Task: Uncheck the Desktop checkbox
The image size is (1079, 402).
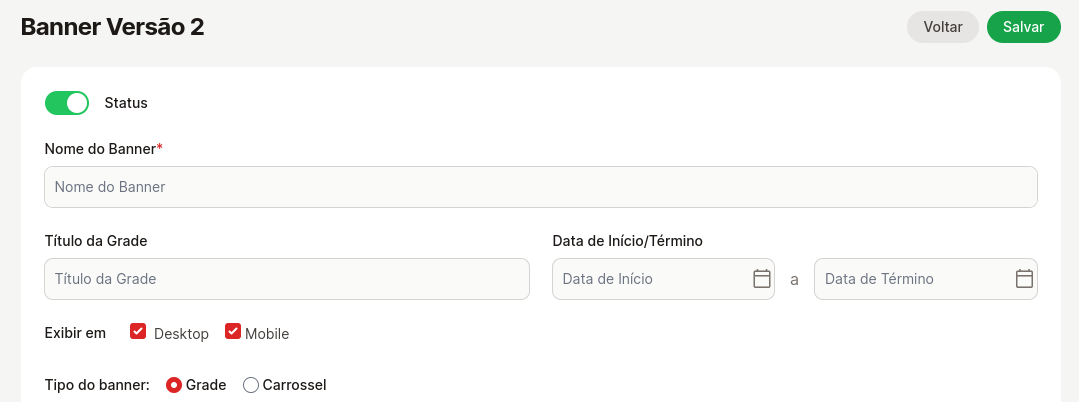Action: (139, 332)
